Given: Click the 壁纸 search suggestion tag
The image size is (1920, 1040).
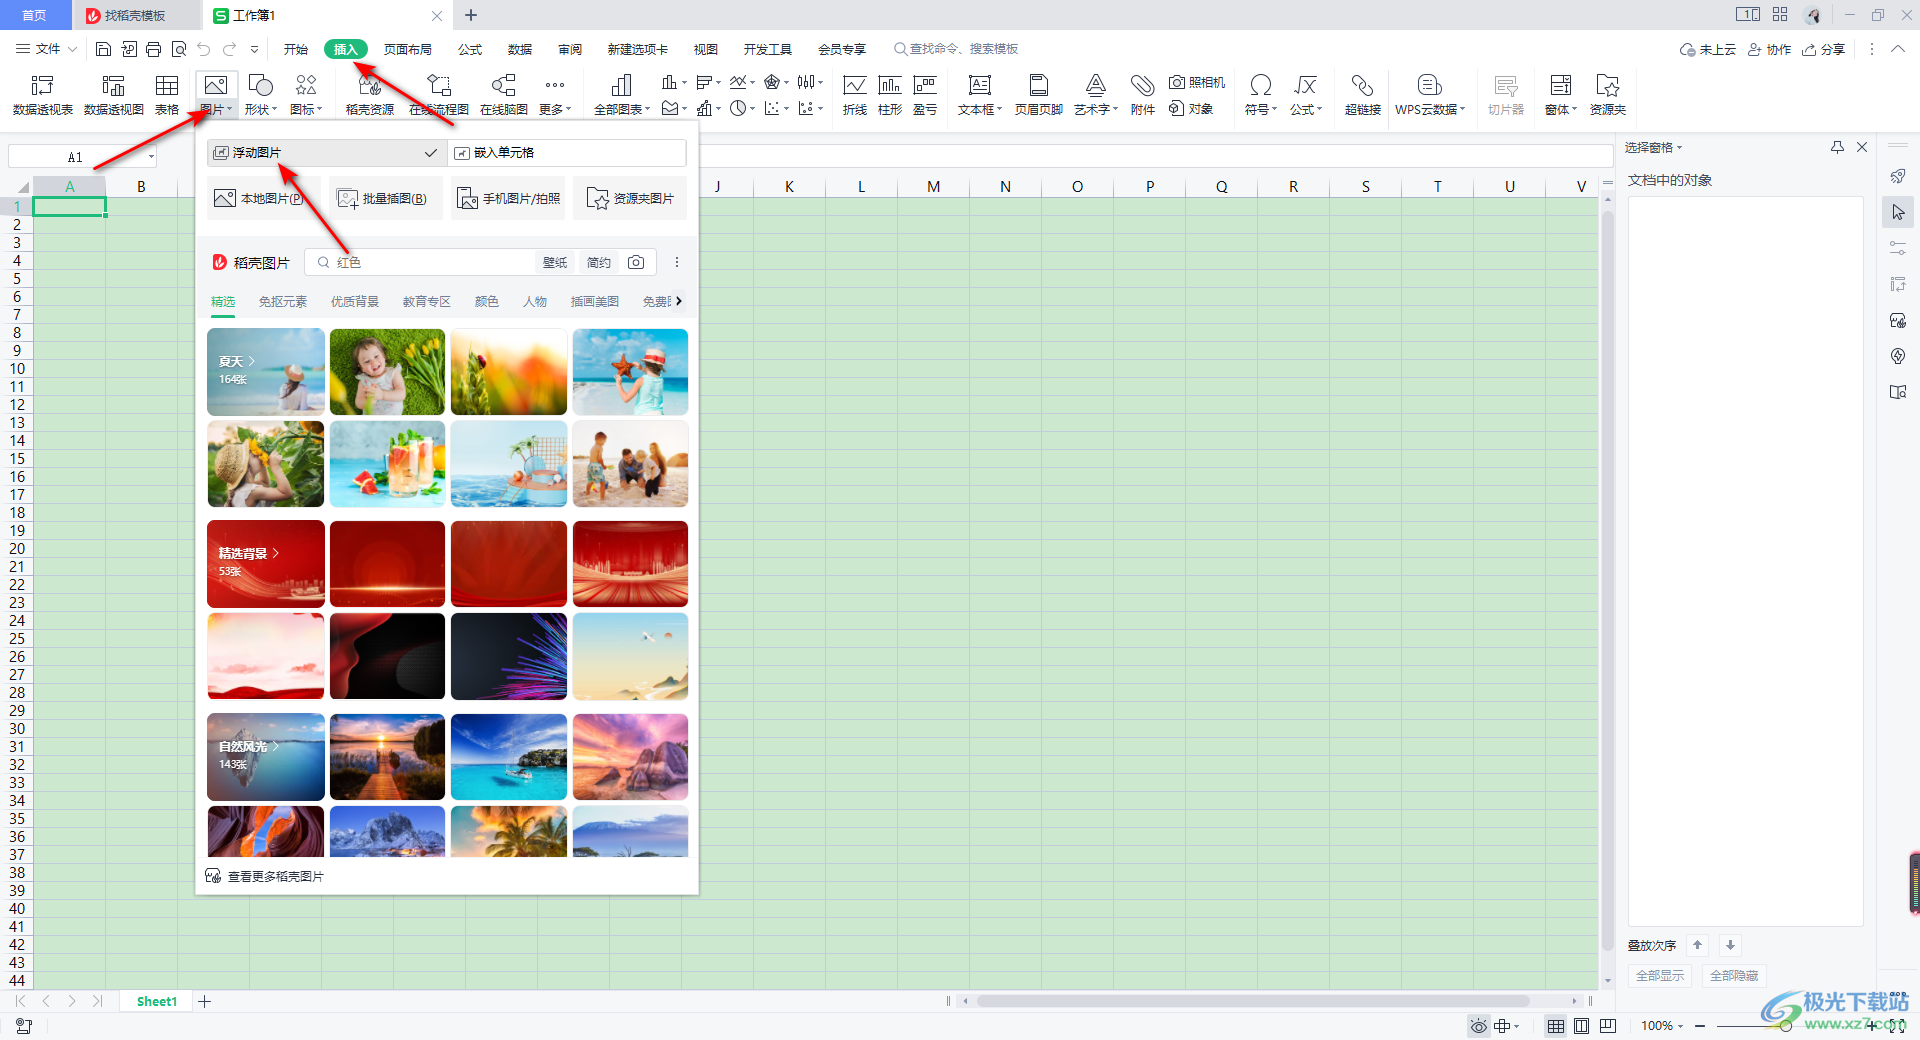Looking at the screenshot, I should [x=555, y=262].
